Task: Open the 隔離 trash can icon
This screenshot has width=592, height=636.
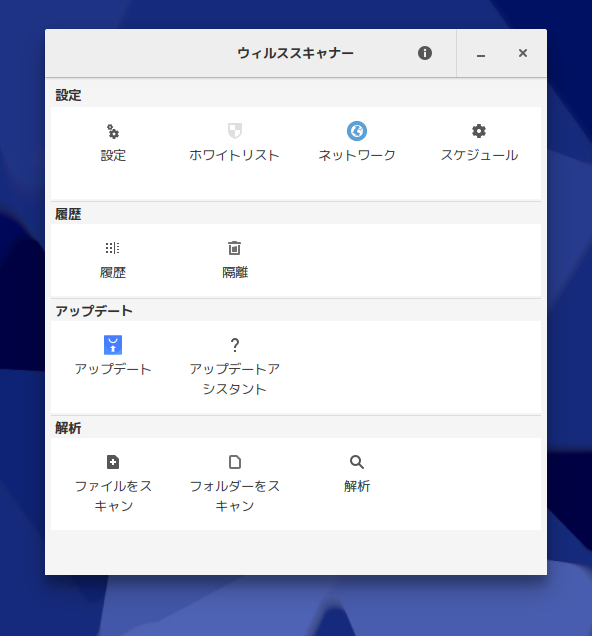Action: (235, 248)
